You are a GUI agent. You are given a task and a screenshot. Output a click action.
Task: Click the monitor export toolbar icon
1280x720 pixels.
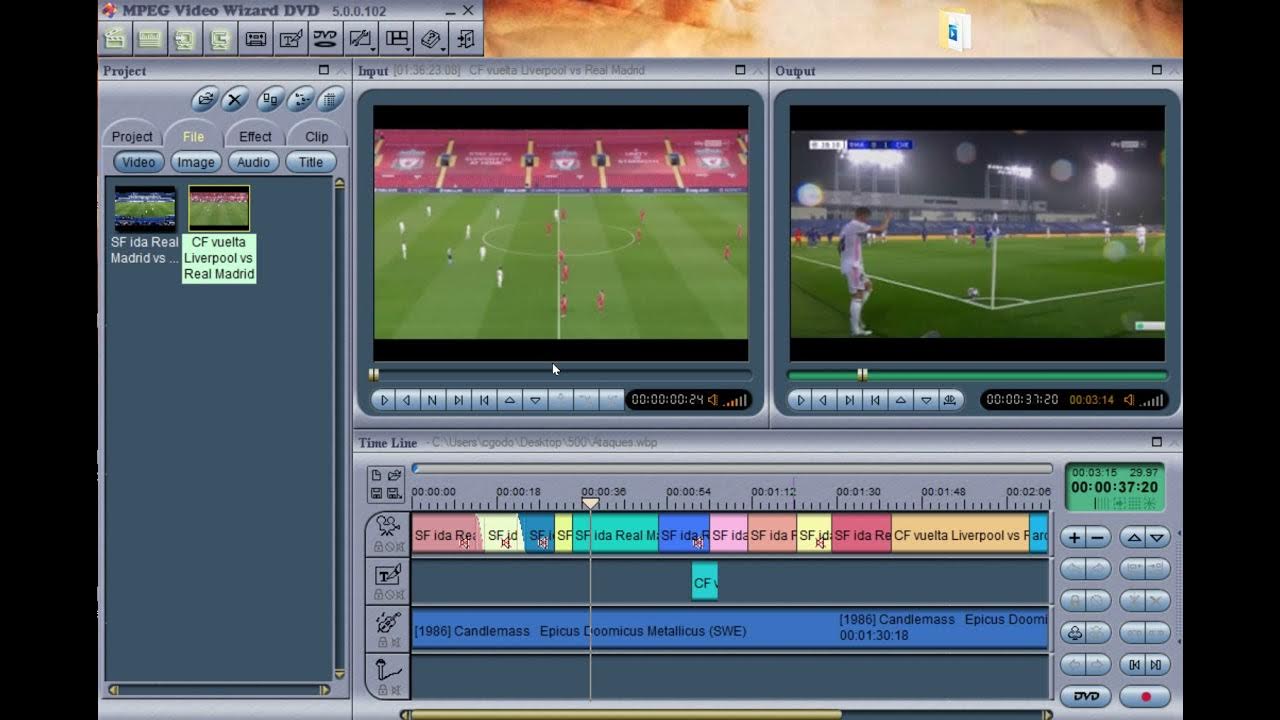point(220,39)
